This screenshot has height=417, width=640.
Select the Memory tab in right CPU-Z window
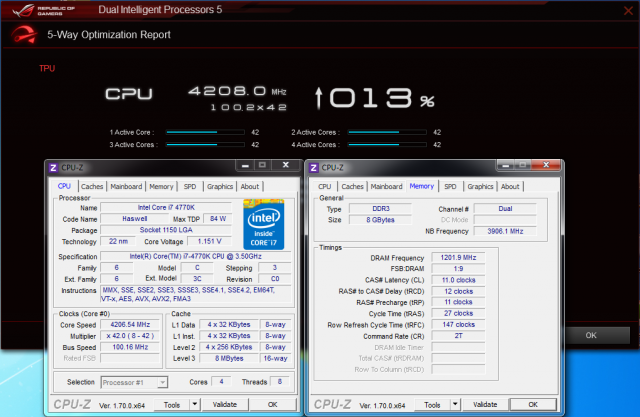(422, 186)
